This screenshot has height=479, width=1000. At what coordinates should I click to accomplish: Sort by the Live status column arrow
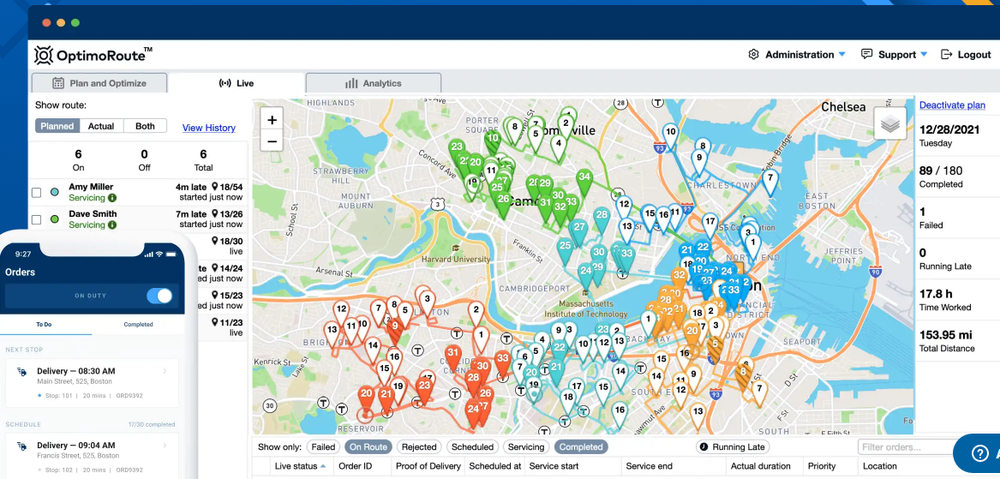pos(323,466)
